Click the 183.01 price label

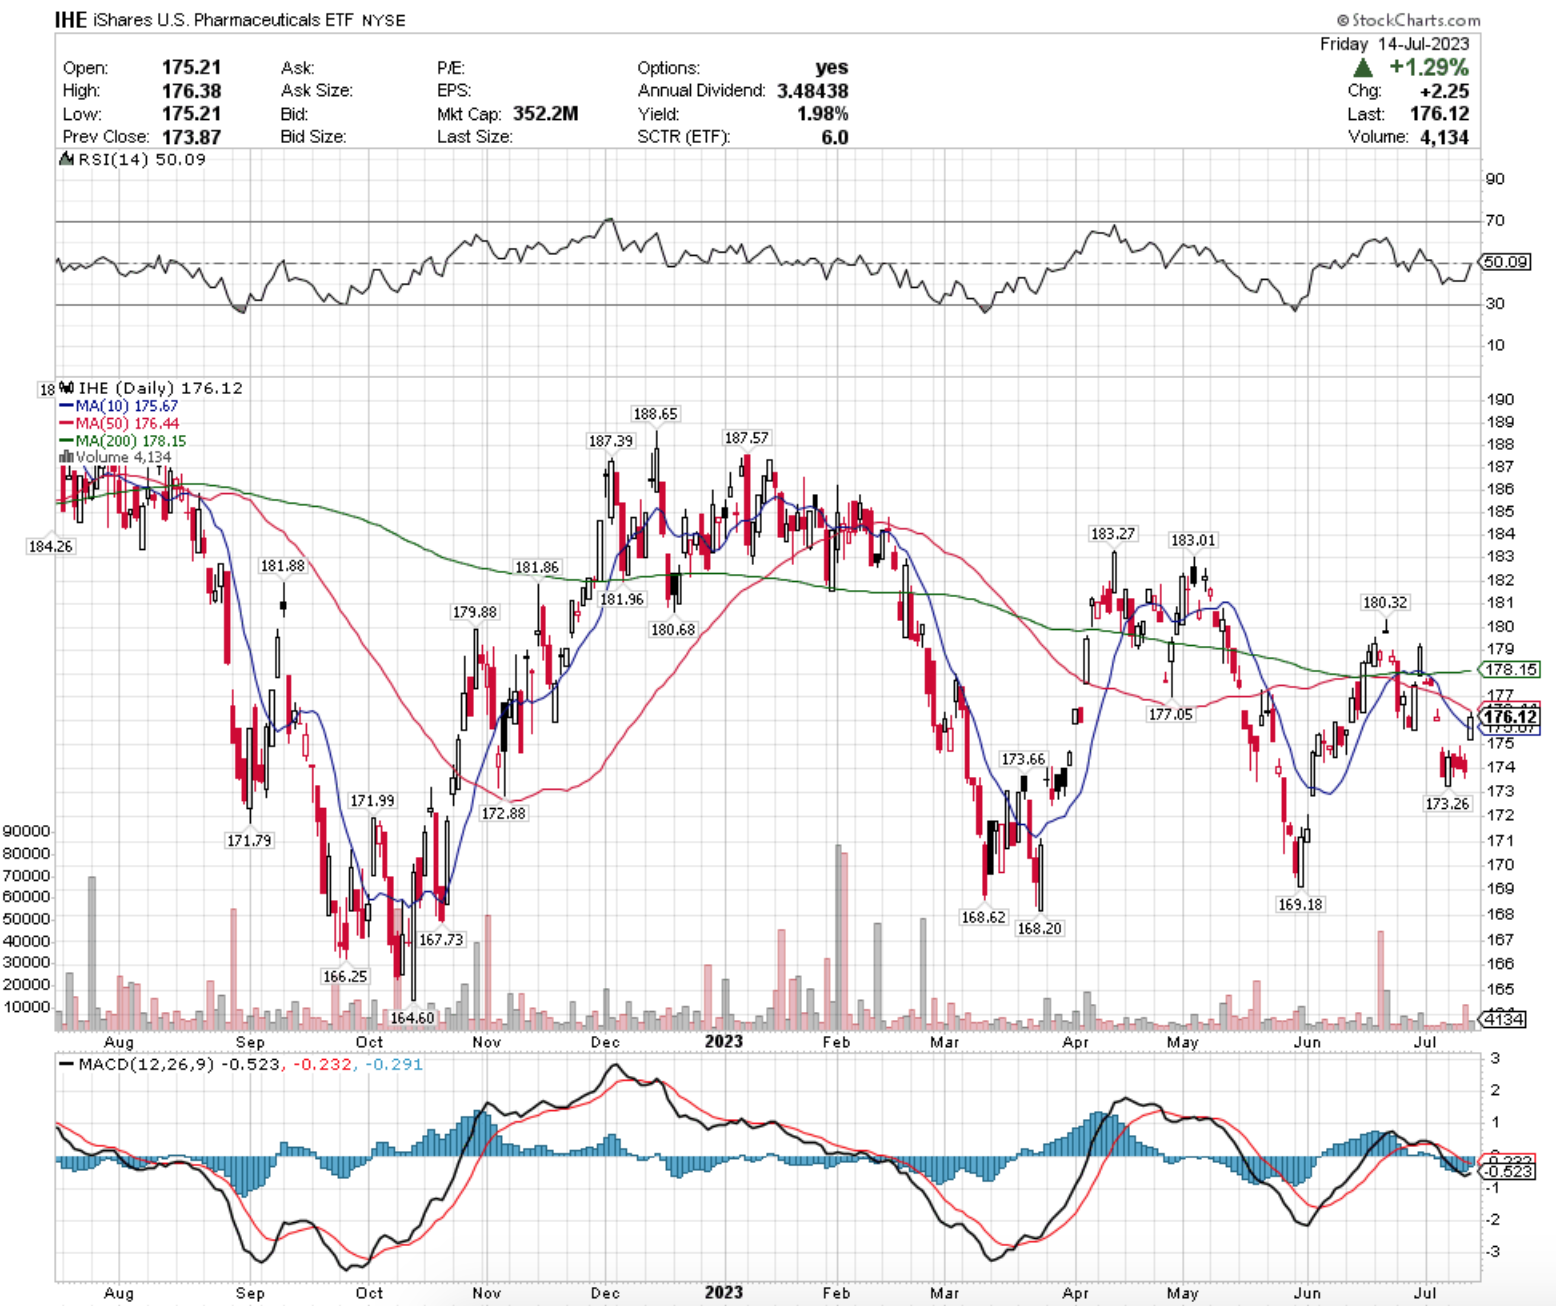[x=1193, y=539]
